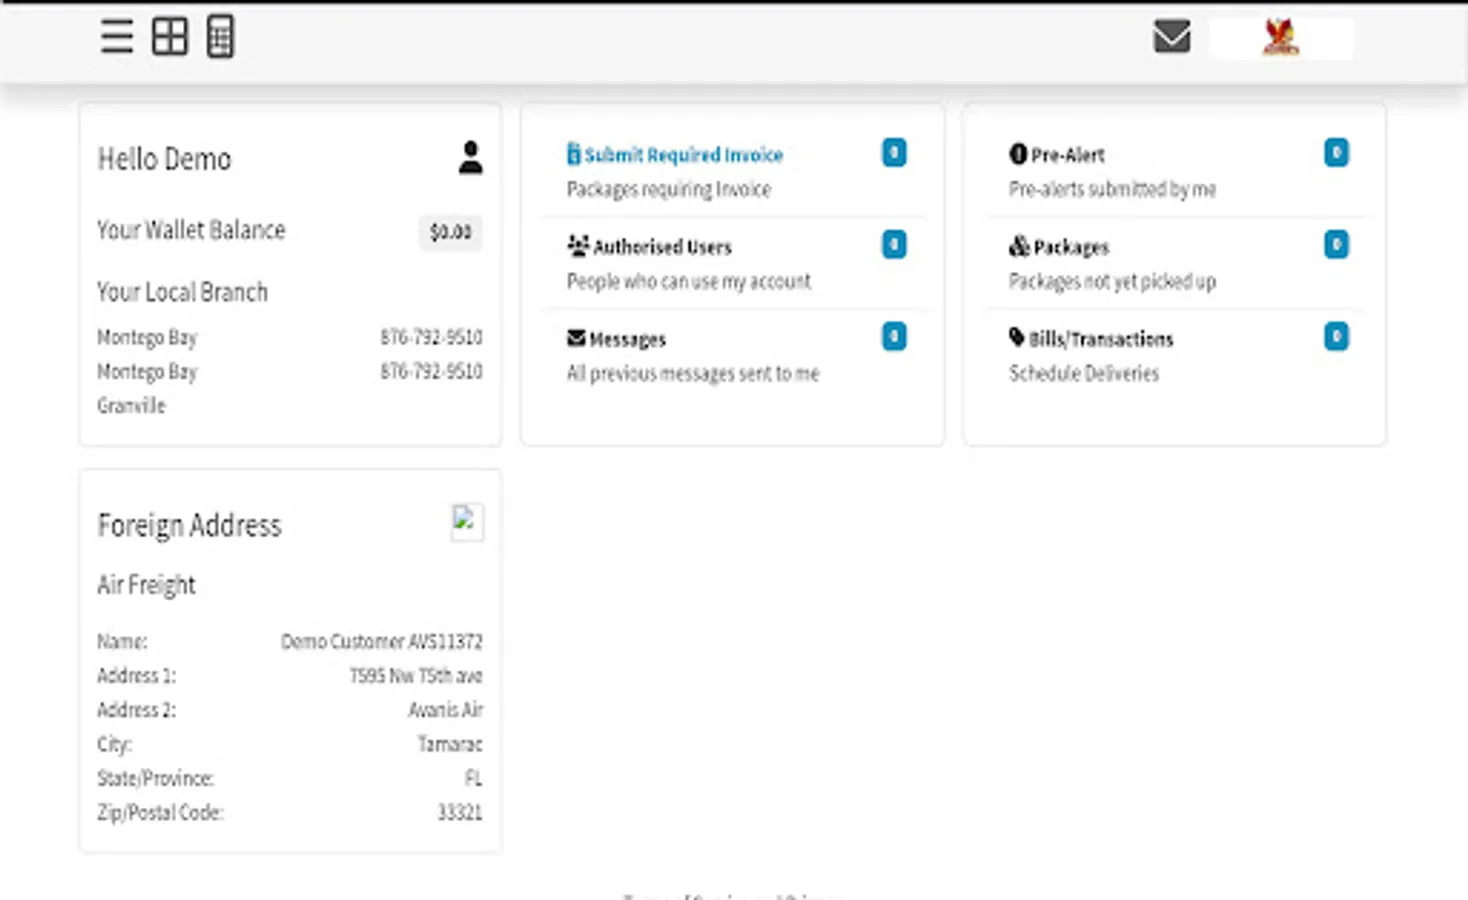This screenshot has width=1468, height=900.
Task: Click the Your Wallet Balance label
Action: (191, 230)
